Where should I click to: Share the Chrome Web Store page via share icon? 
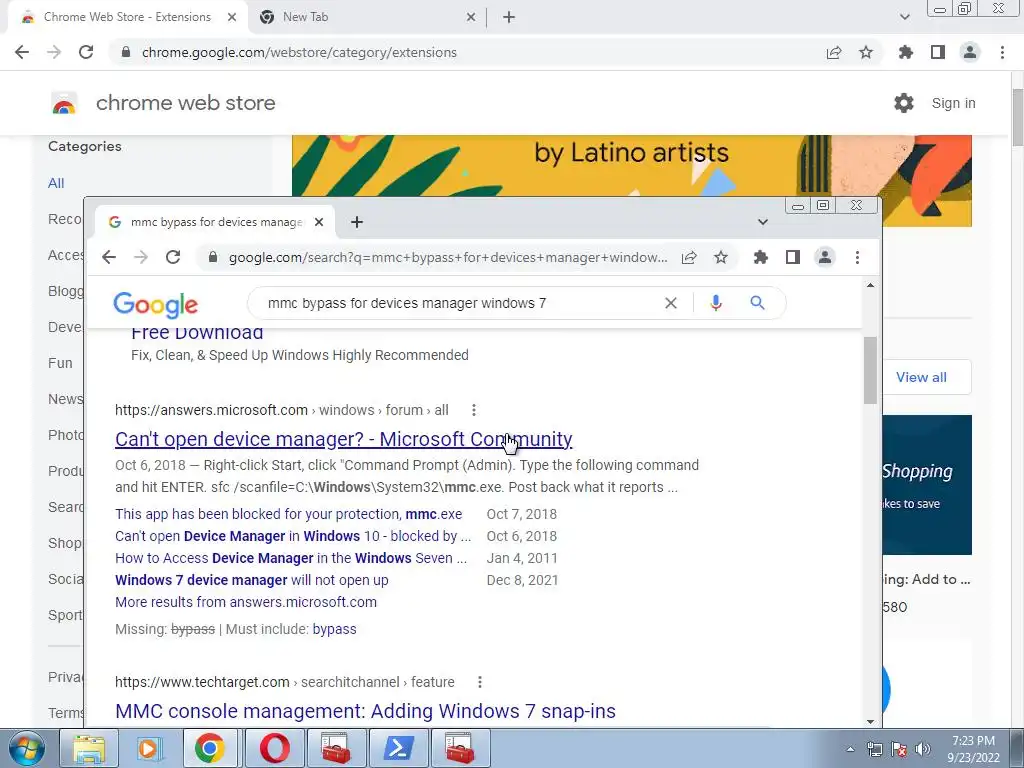pos(834,52)
